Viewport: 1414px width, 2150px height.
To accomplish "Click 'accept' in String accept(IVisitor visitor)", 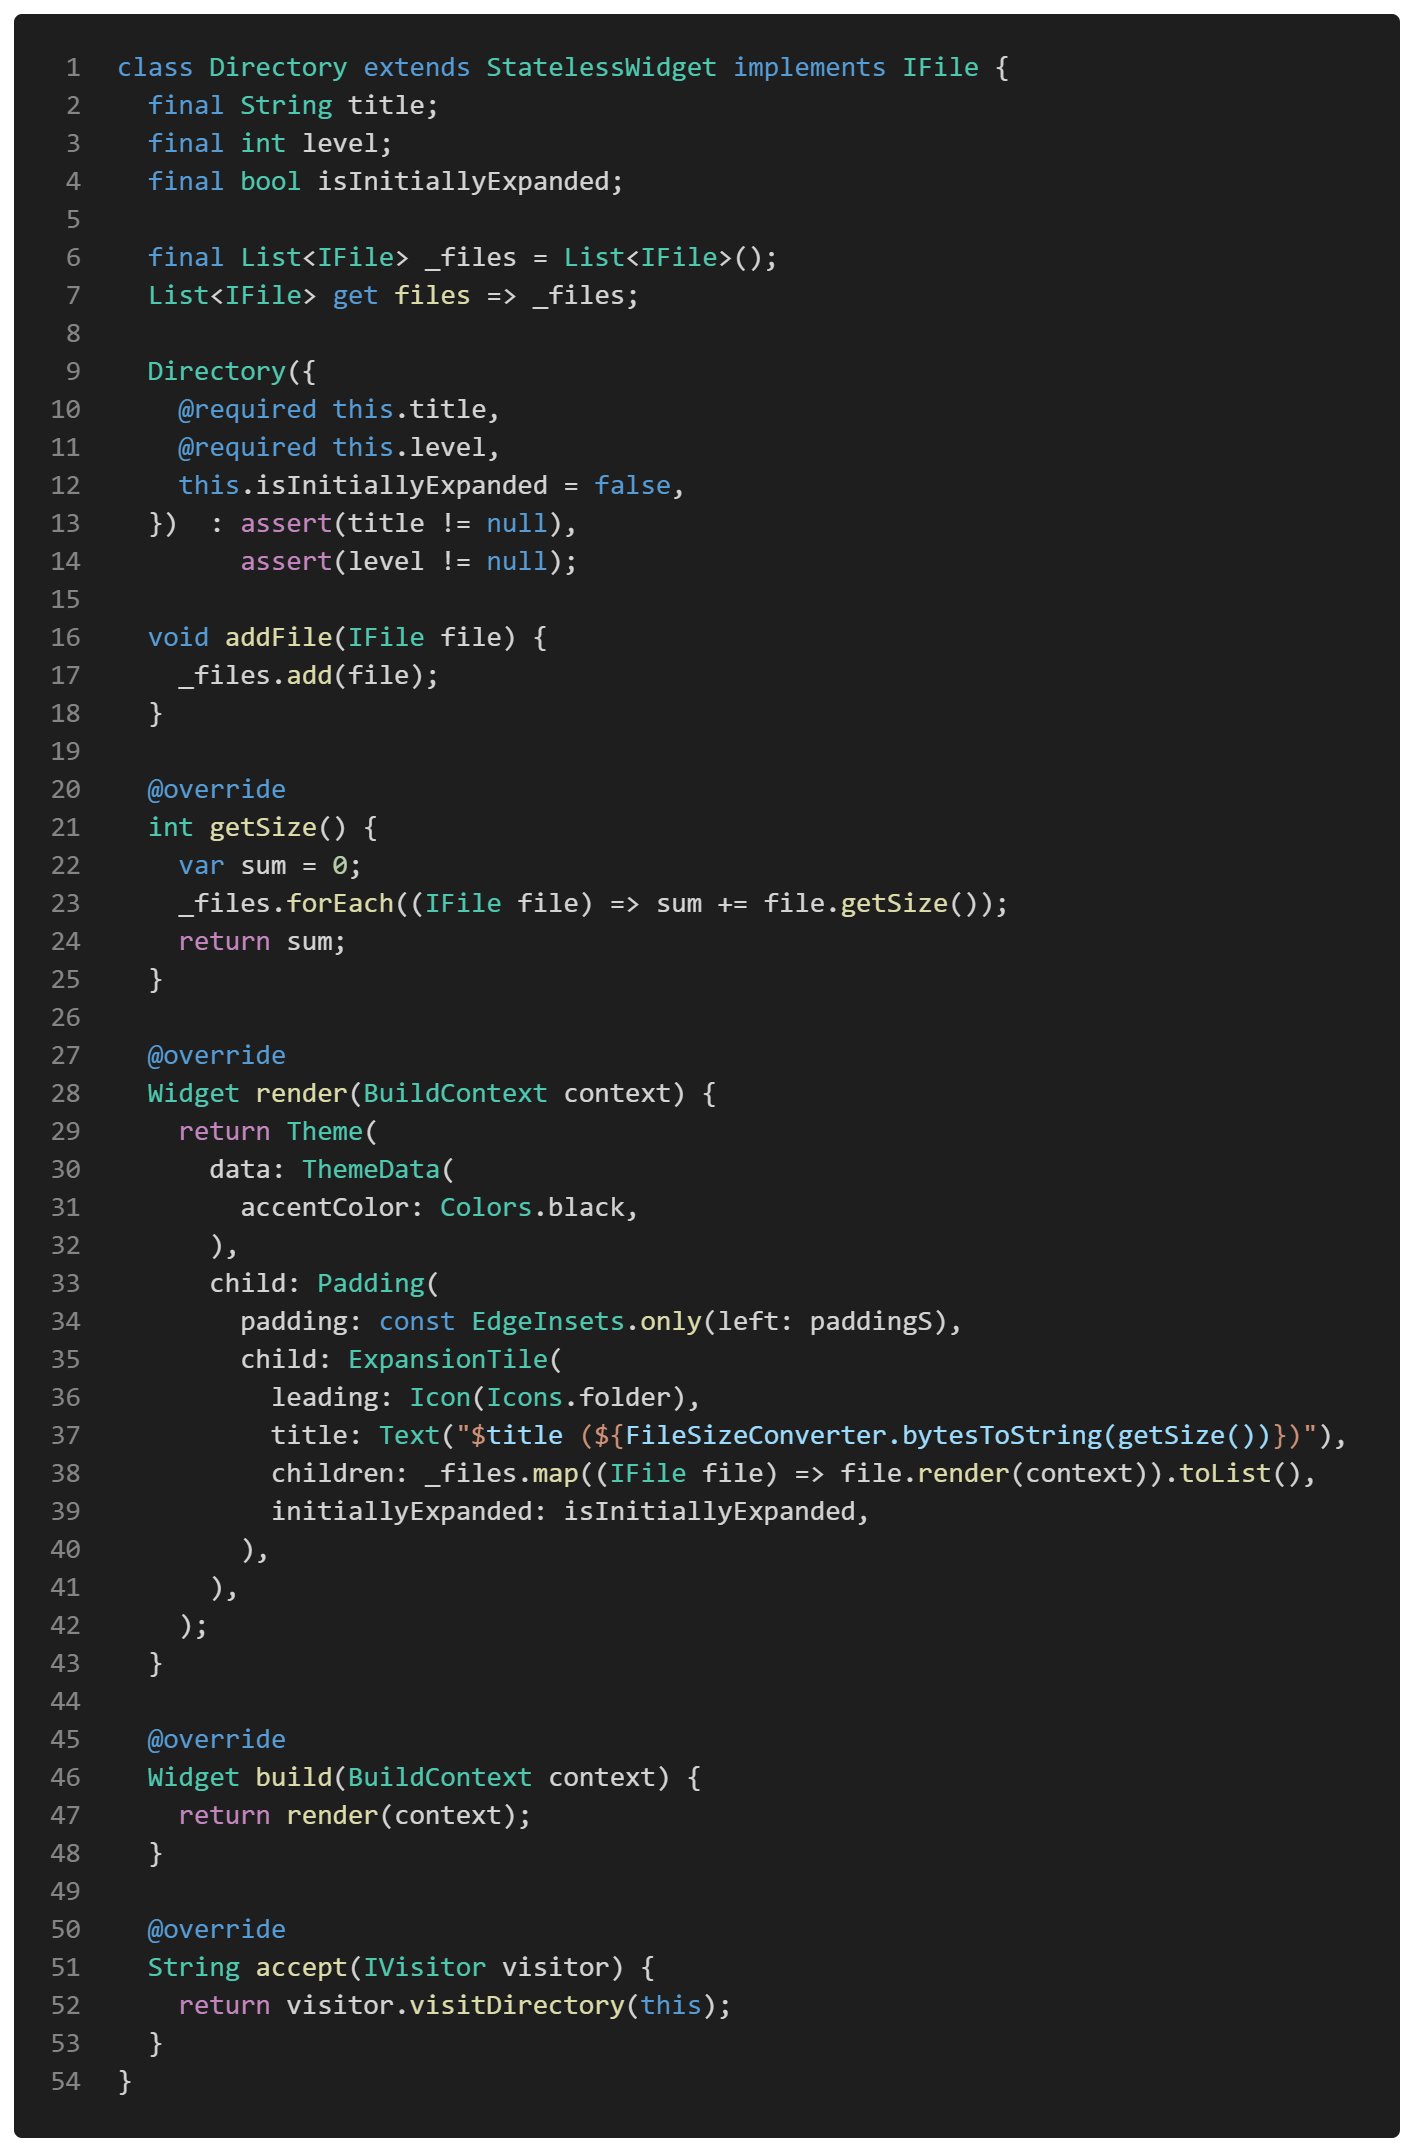I will (301, 1968).
